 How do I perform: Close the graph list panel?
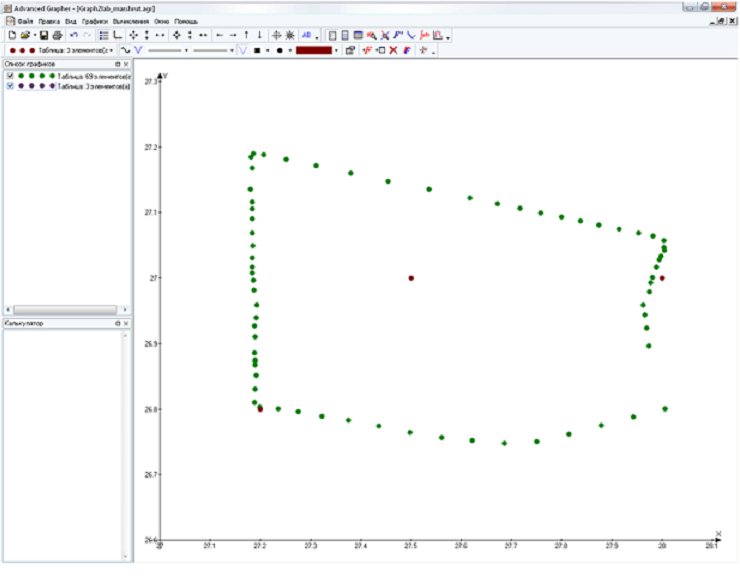point(126,64)
